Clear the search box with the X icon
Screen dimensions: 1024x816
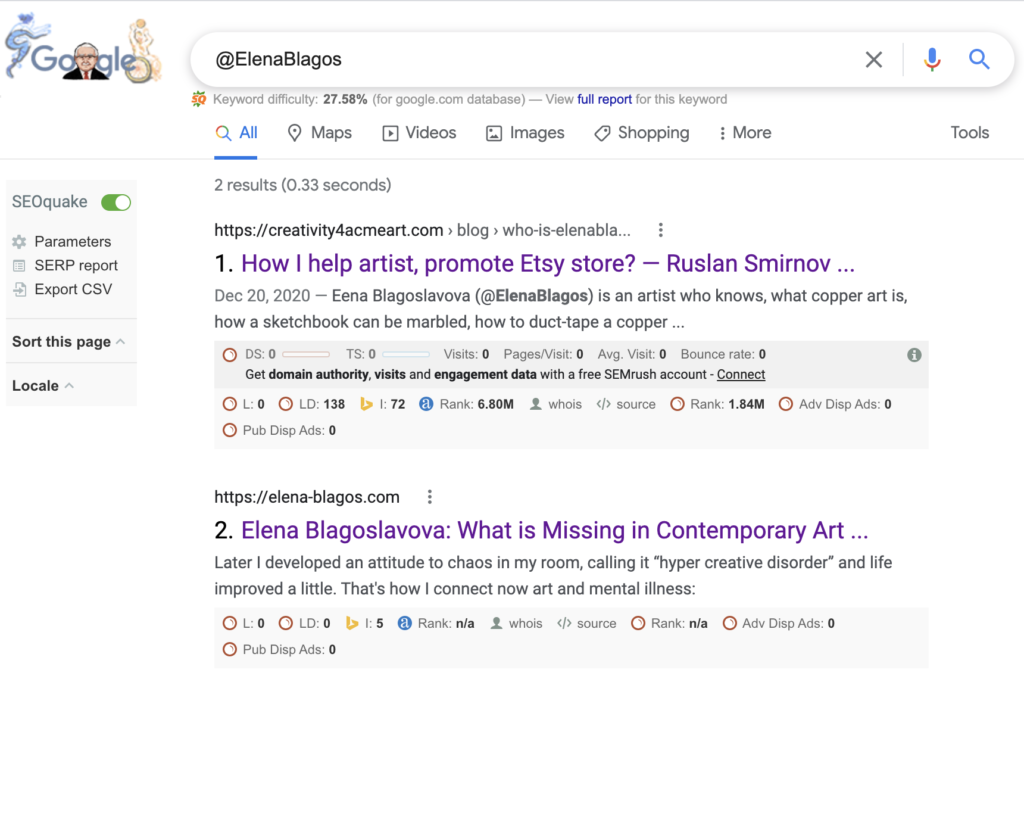(873, 59)
